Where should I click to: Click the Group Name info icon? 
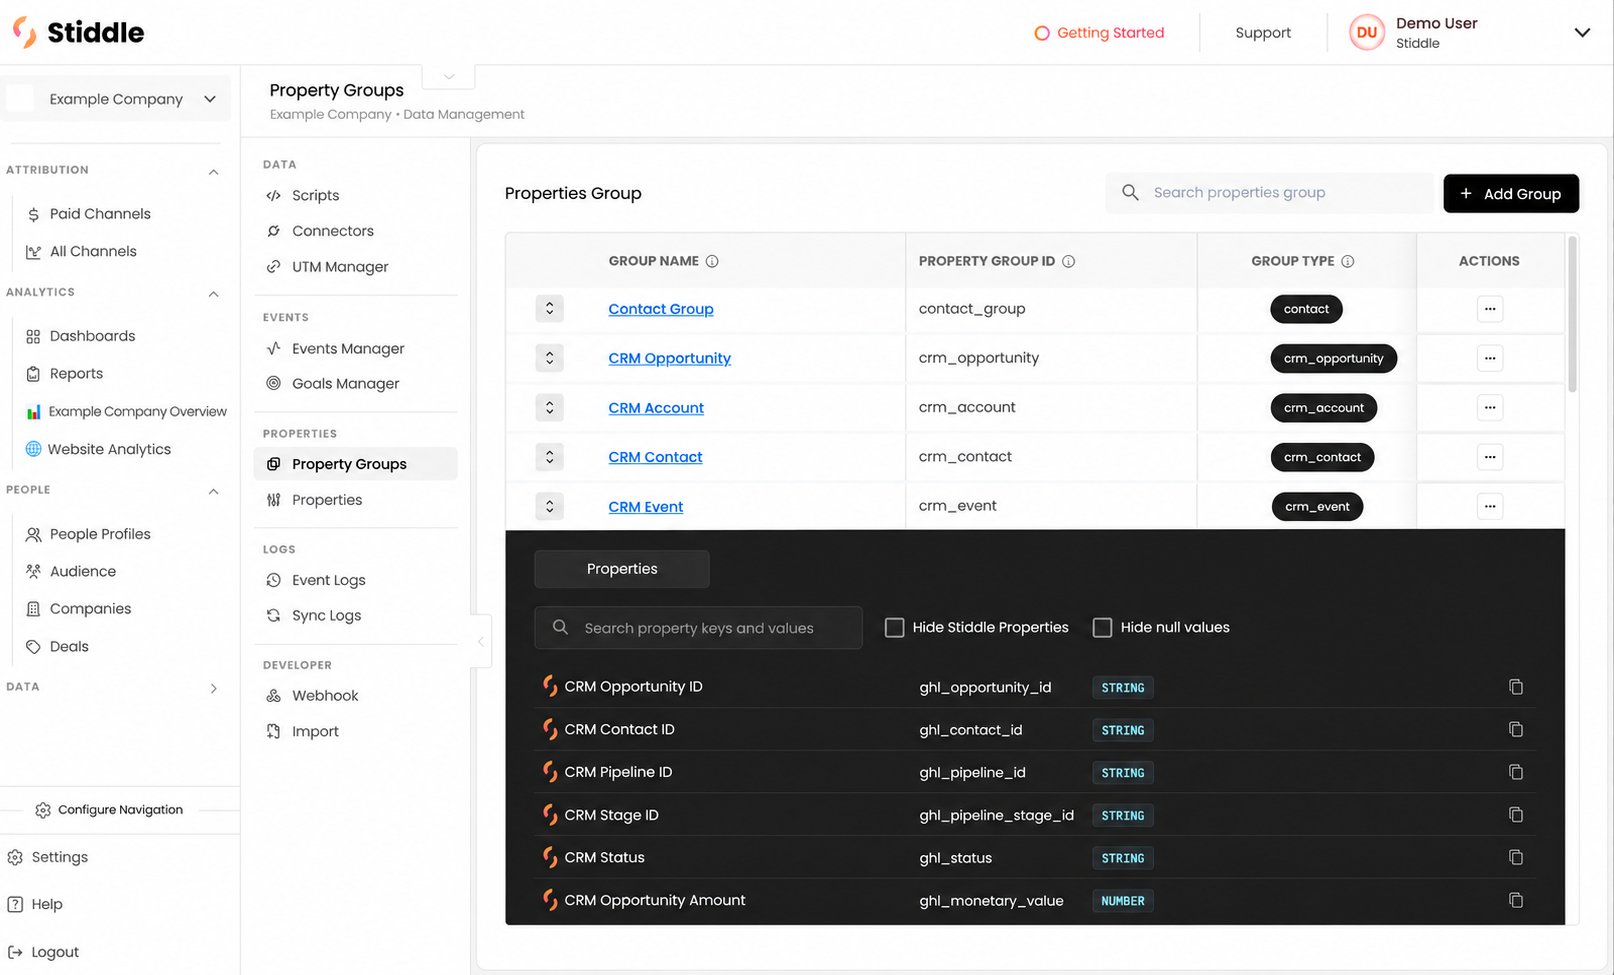point(712,261)
